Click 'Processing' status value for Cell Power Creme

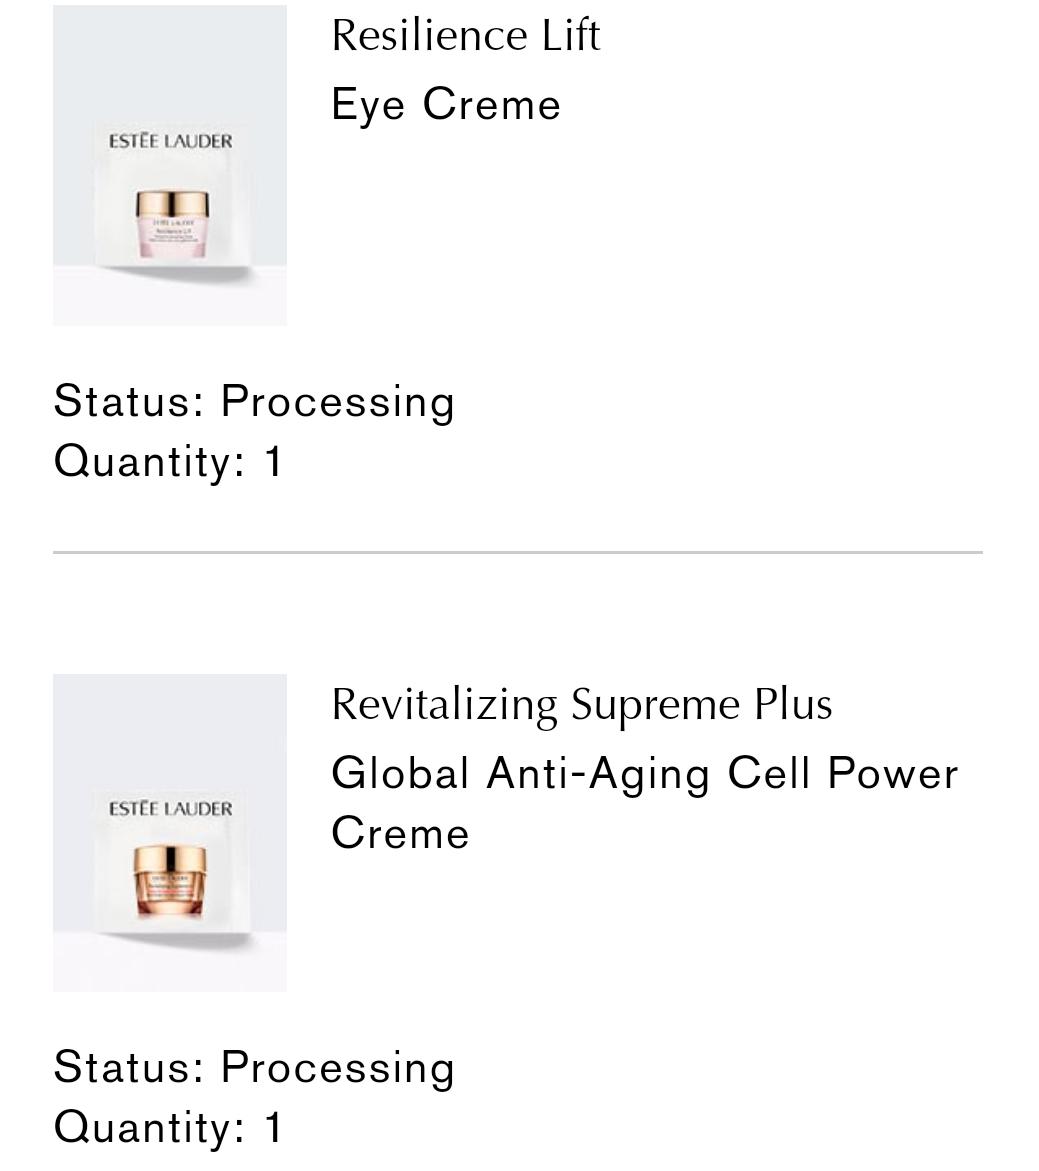click(x=337, y=1068)
